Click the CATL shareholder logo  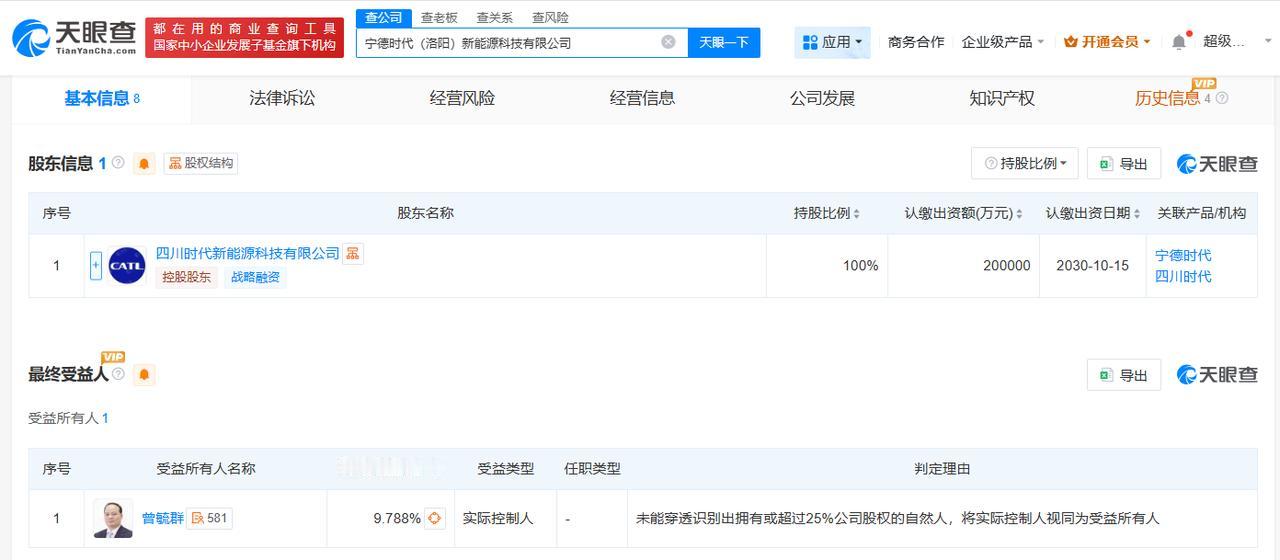pos(127,266)
